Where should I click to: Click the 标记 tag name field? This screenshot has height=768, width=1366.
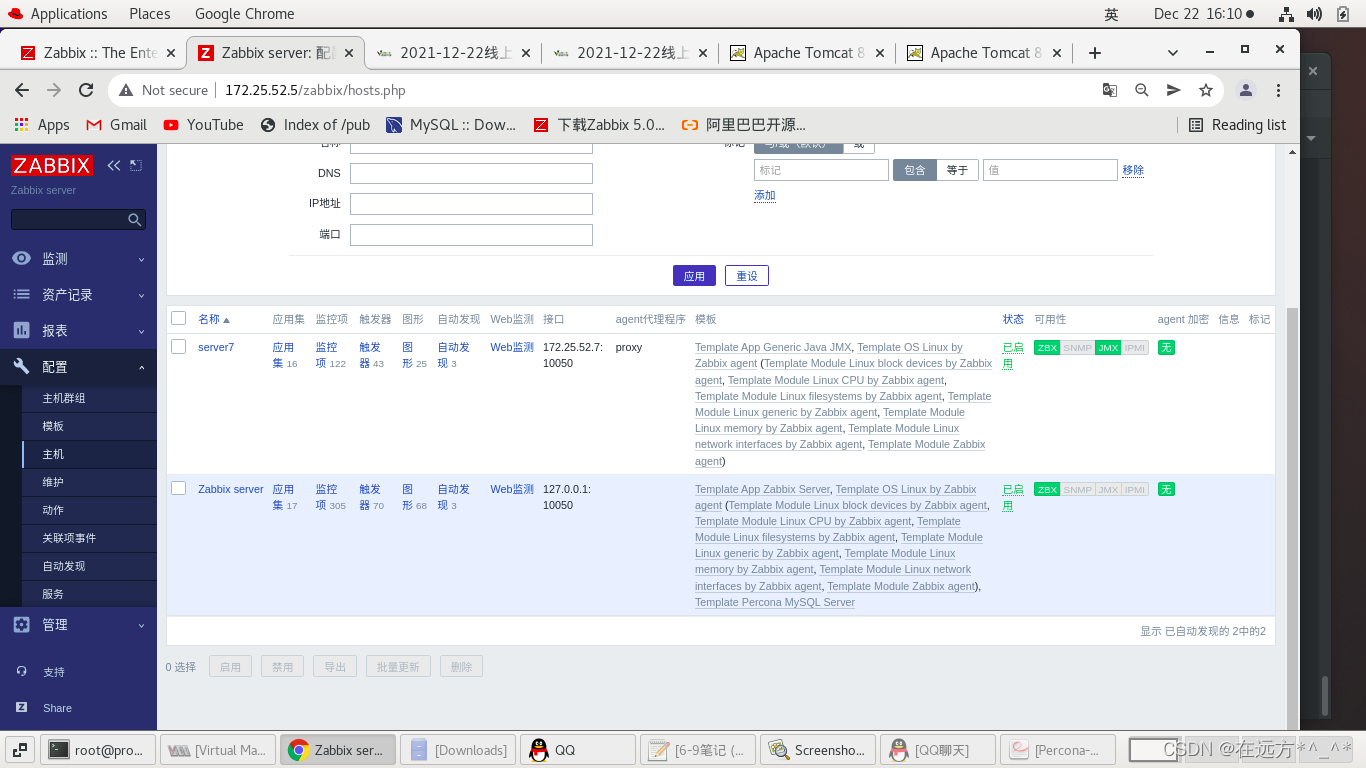point(821,170)
